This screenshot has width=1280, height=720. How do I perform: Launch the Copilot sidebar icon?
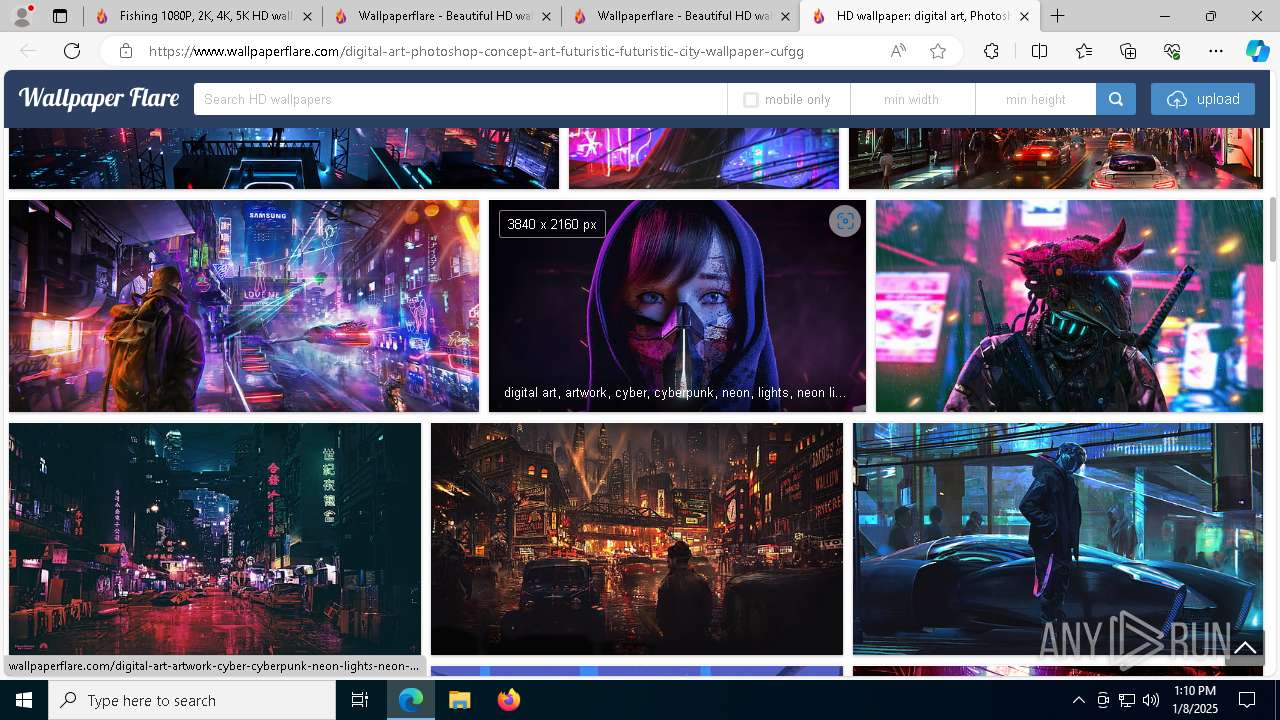click(x=1257, y=51)
